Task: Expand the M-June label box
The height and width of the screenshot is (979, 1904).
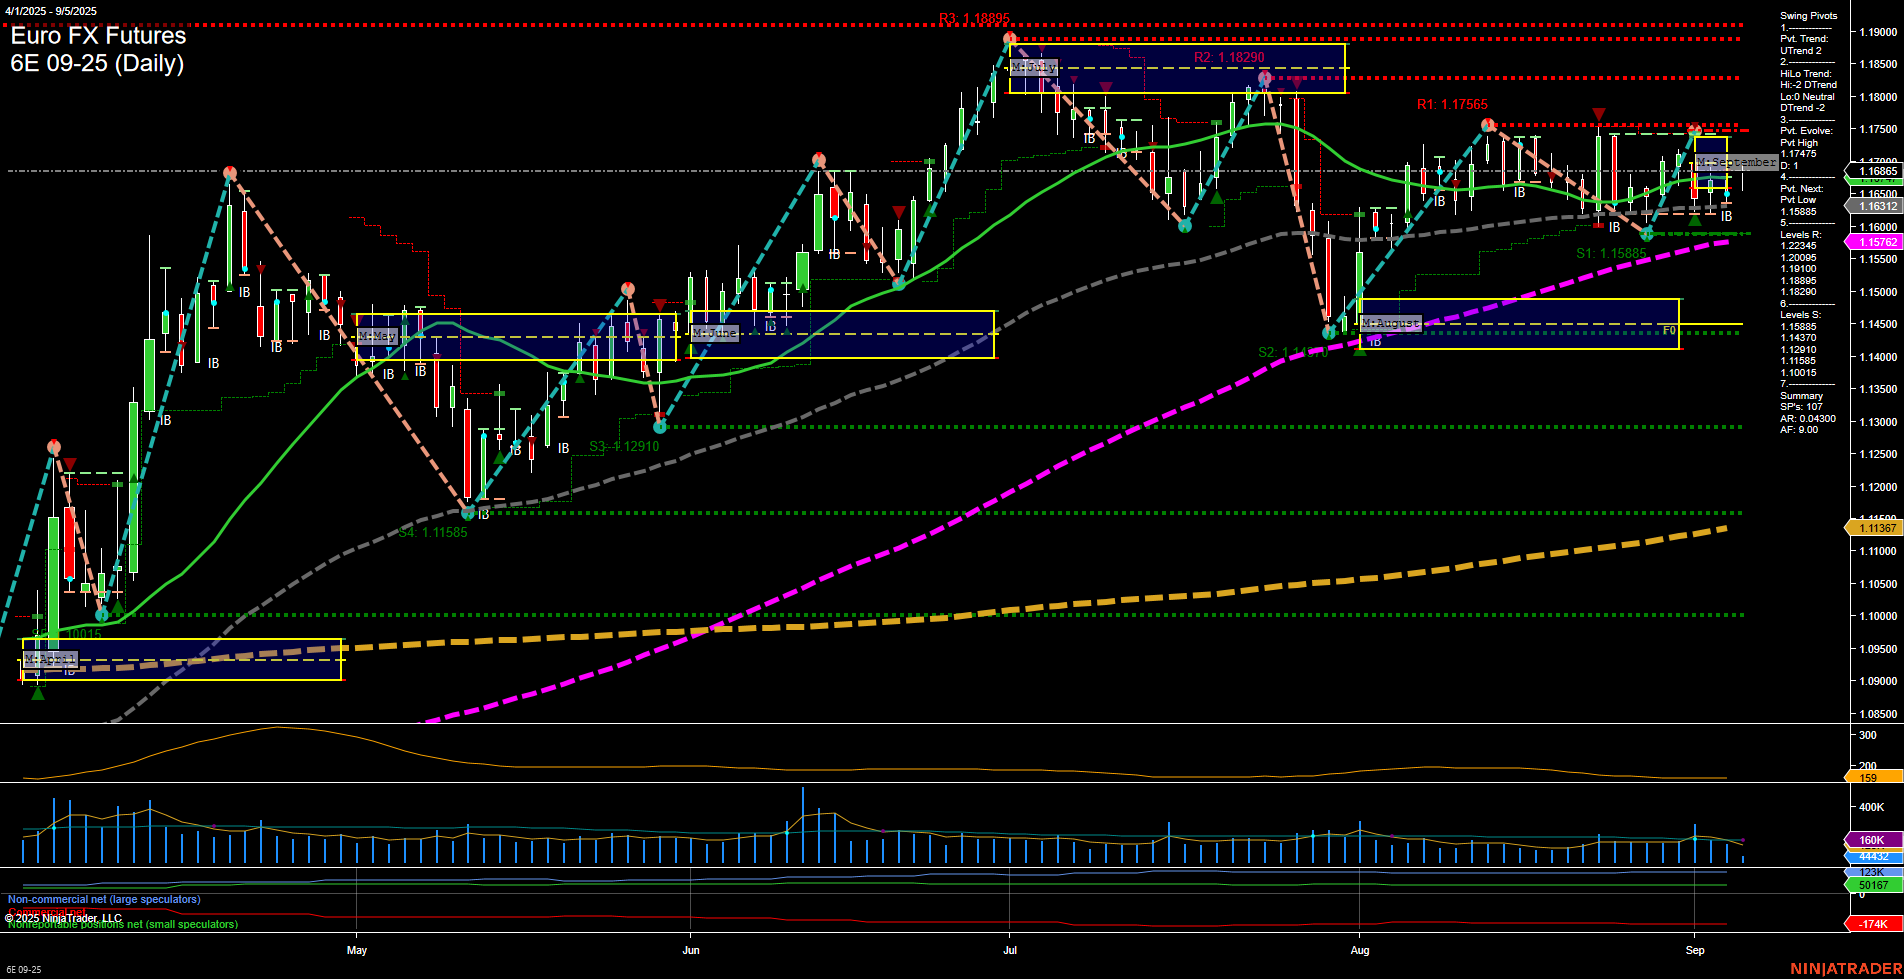Action: [713, 332]
